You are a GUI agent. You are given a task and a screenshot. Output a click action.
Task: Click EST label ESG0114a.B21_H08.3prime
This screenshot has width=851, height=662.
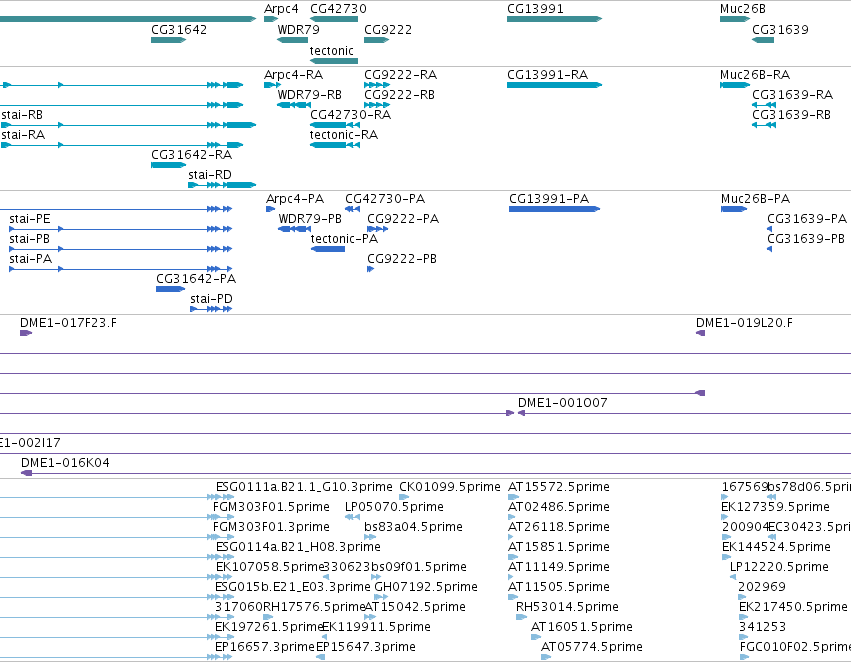pyautogui.click(x=298, y=548)
